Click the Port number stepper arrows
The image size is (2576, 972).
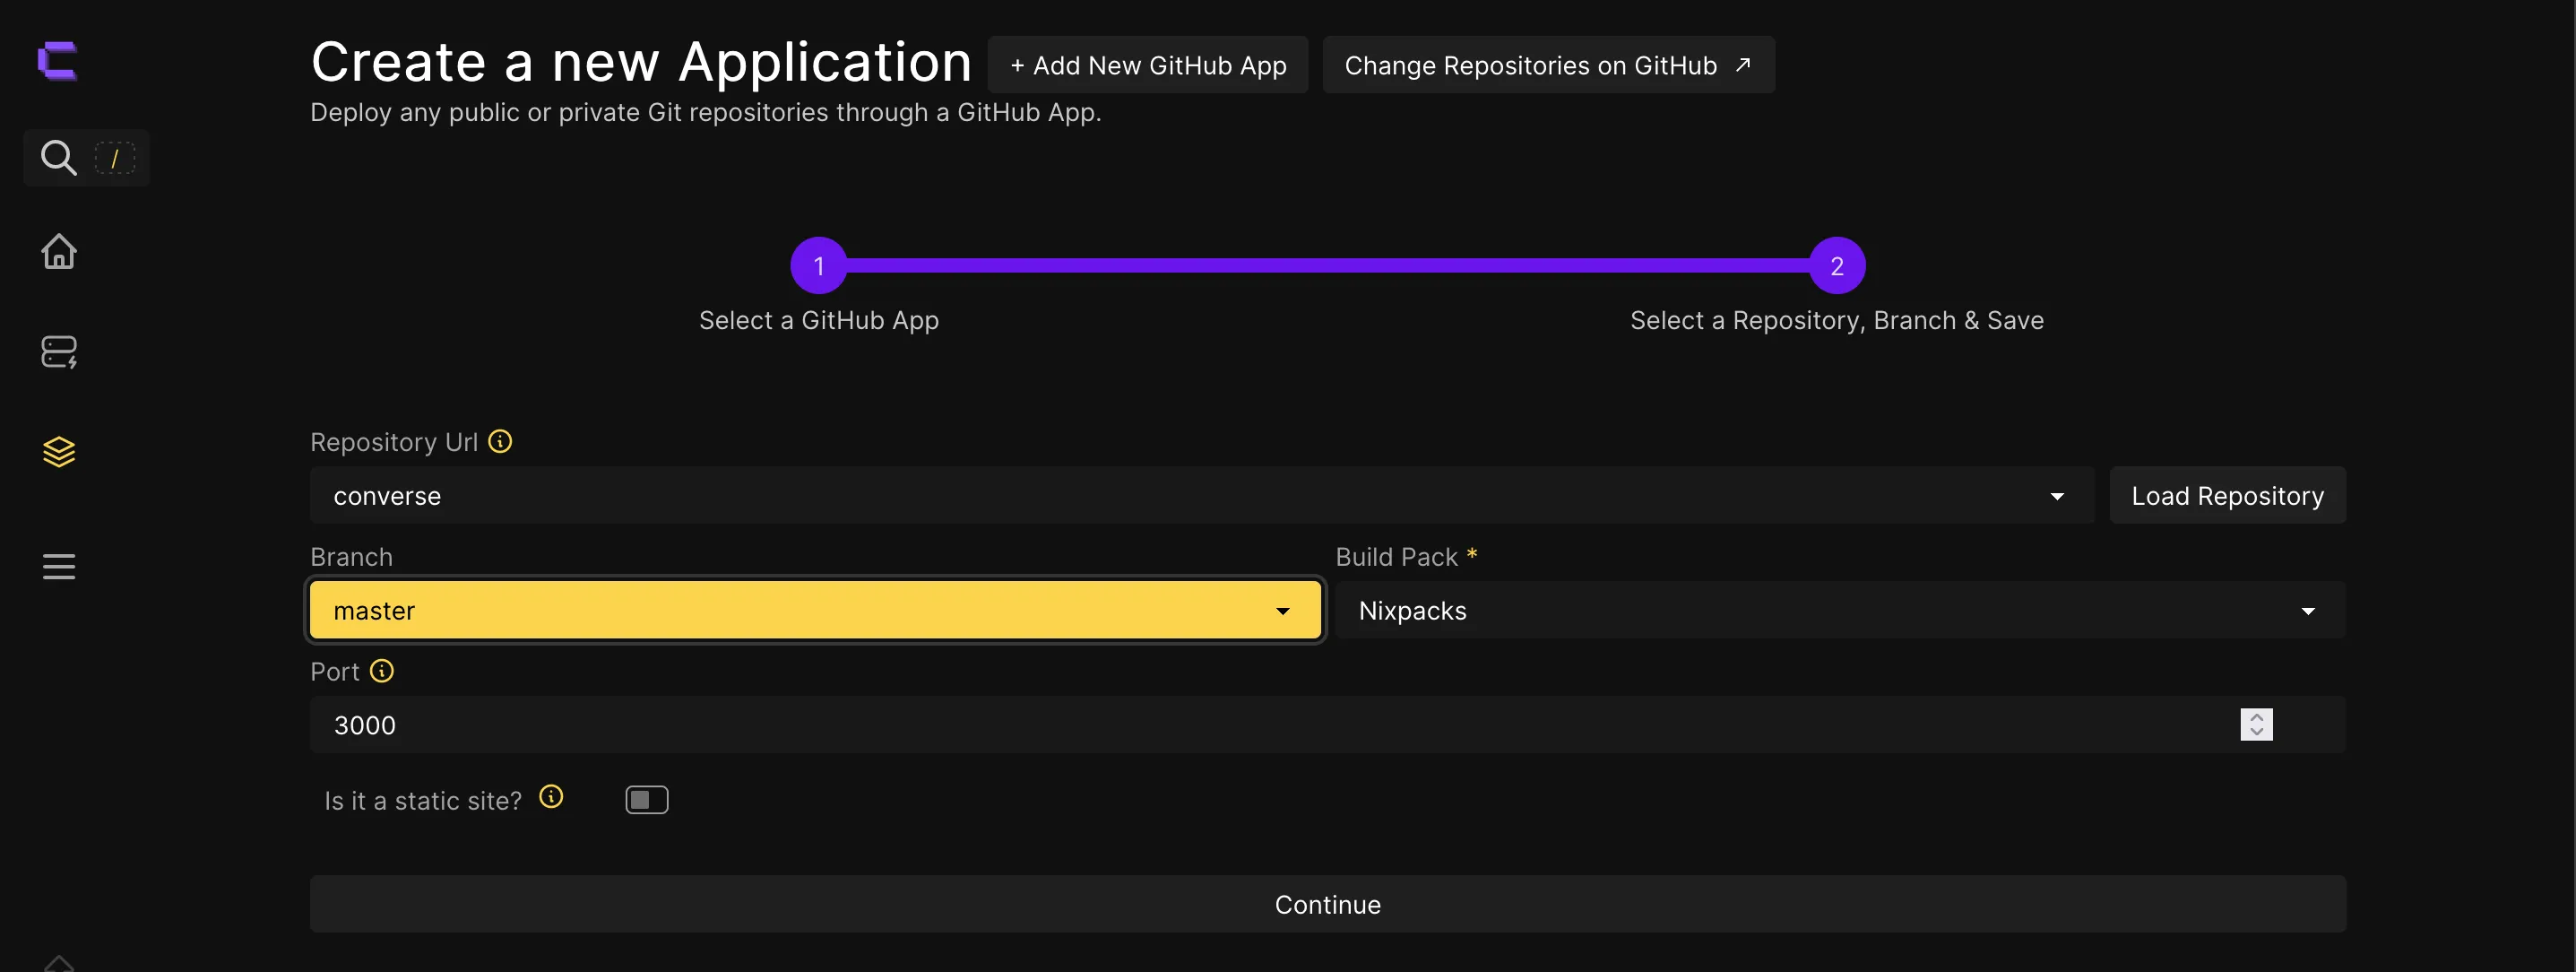click(x=2257, y=725)
